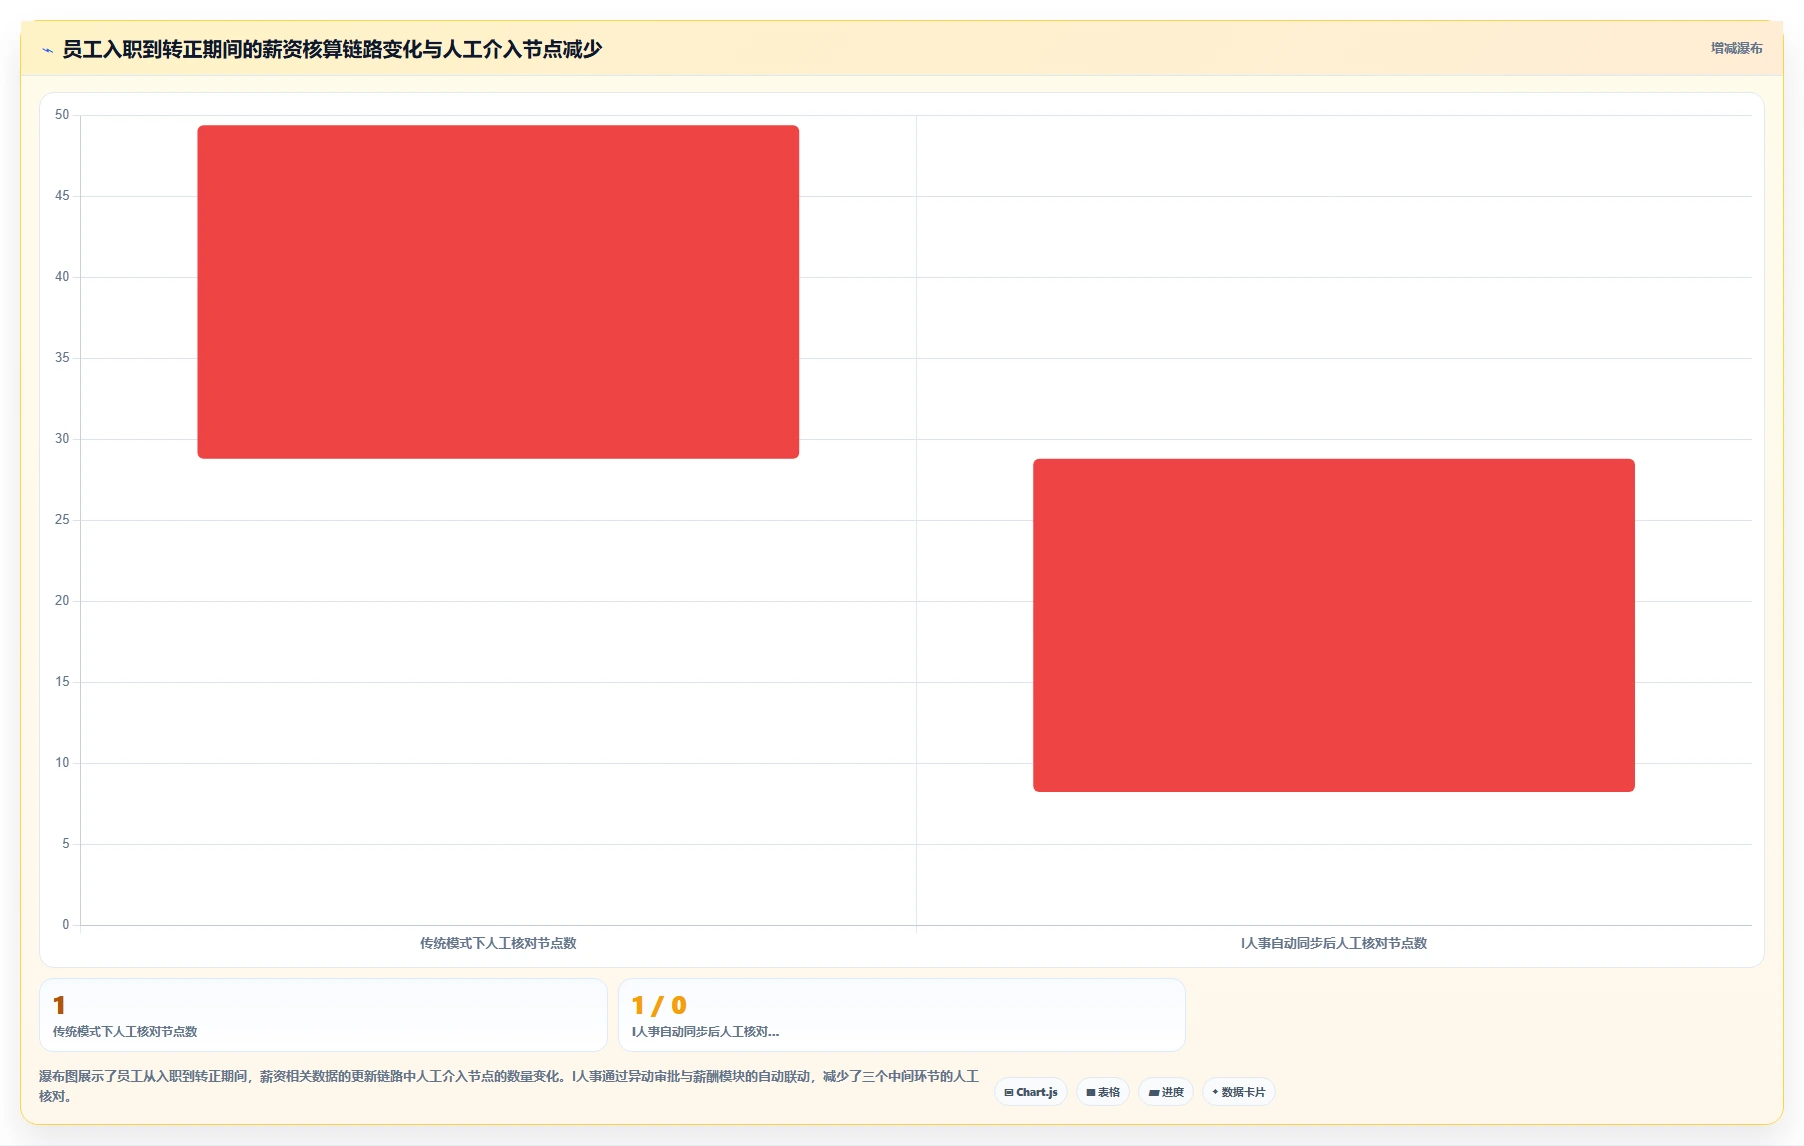1804x1146 pixels.
Task: Click the y-axis tick label 40
Action: point(62,277)
